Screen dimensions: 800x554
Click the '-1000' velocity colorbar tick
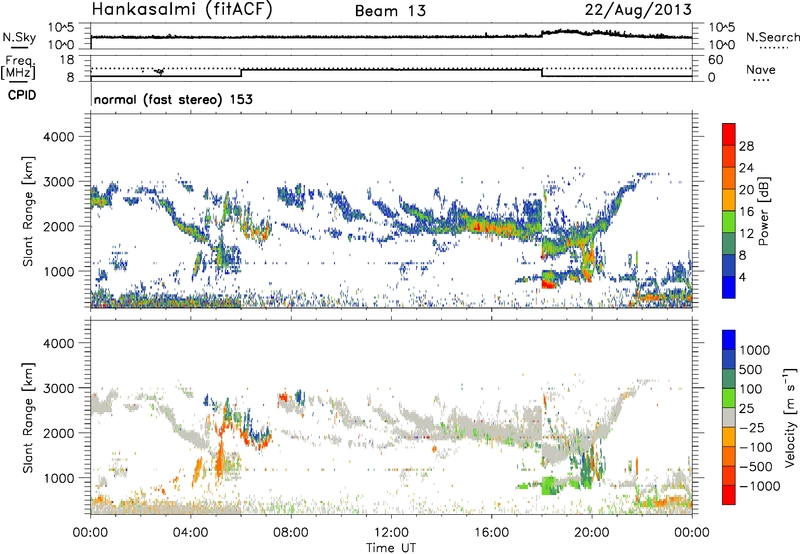click(x=759, y=486)
